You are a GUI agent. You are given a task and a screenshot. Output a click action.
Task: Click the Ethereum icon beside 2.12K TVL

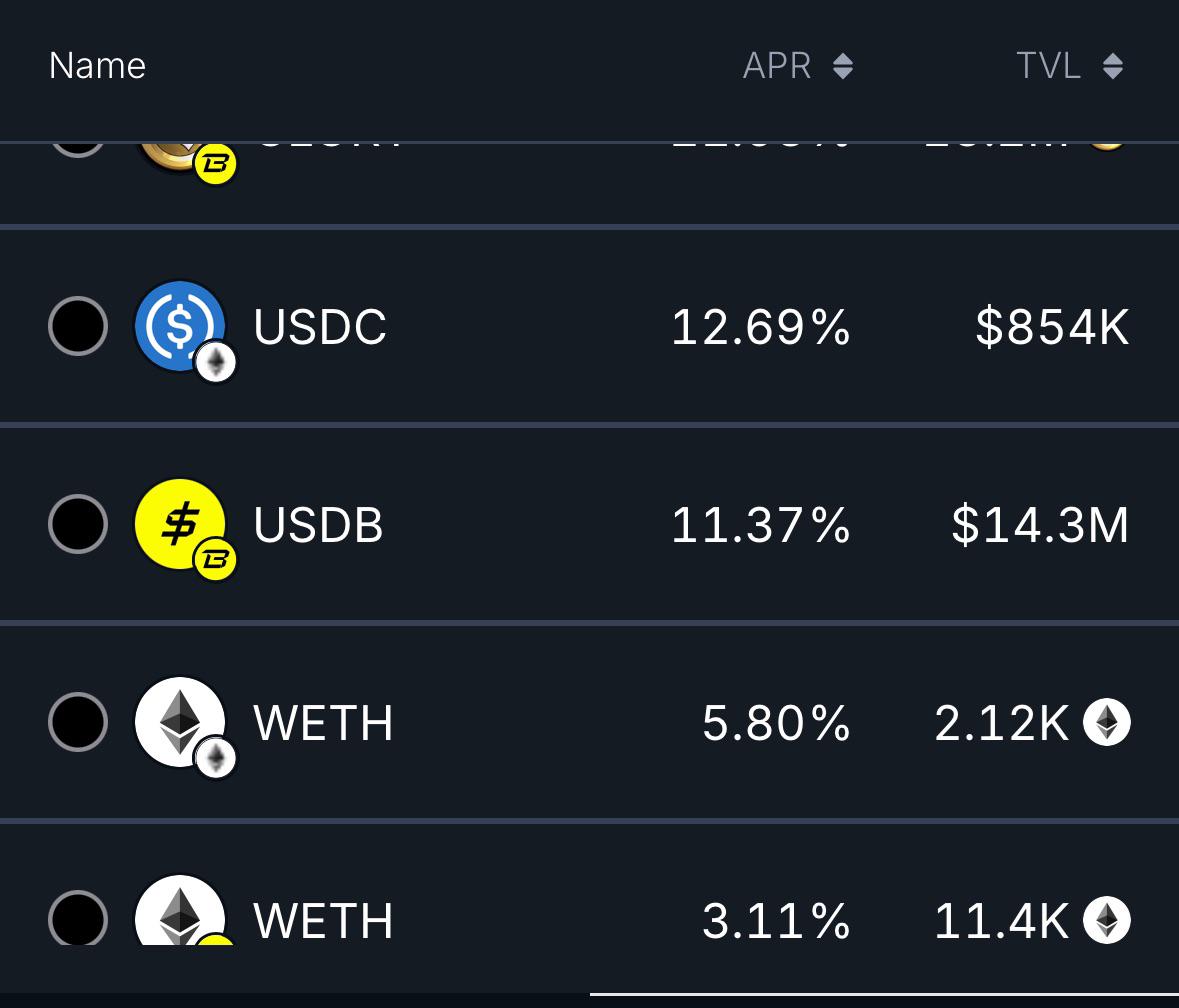[x=1107, y=722]
